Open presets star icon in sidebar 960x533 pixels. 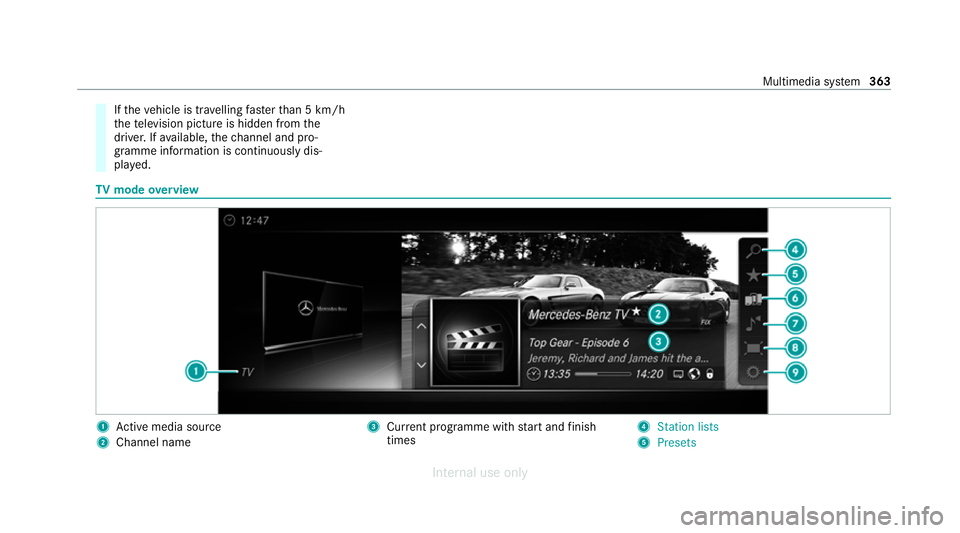753,275
